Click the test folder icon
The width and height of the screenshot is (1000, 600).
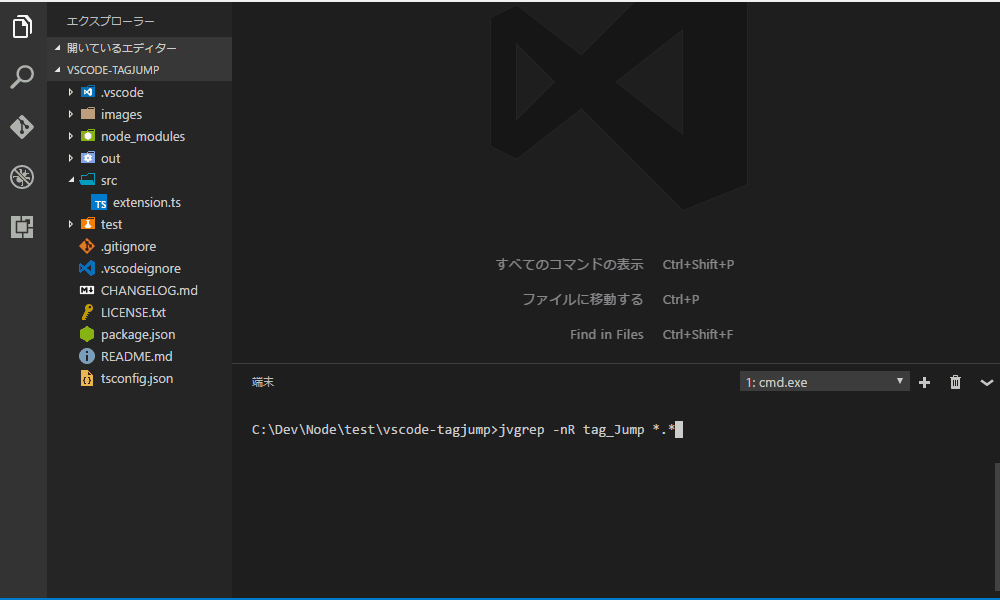(88, 224)
